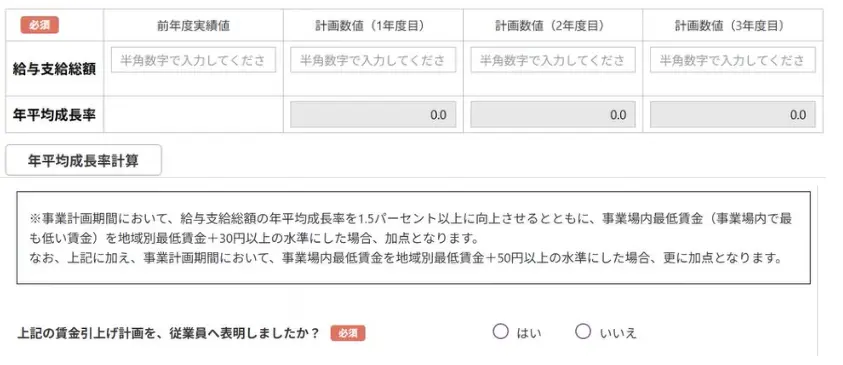Click the 計画数値（2年度目） column header
Screen dimensions: 843x365
pos(553,26)
